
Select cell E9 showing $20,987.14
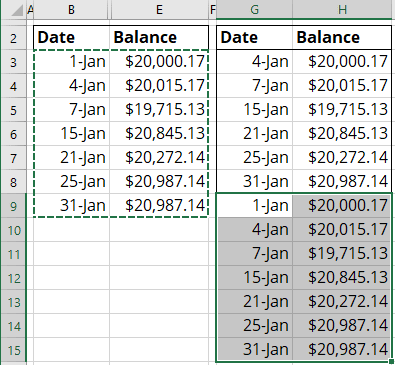(x=159, y=206)
